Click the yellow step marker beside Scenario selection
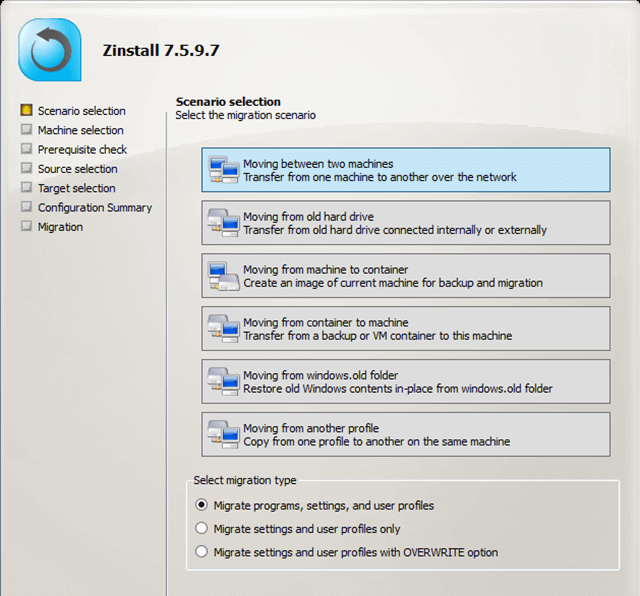Screen dimensions: 640x596 click(26, 110)
